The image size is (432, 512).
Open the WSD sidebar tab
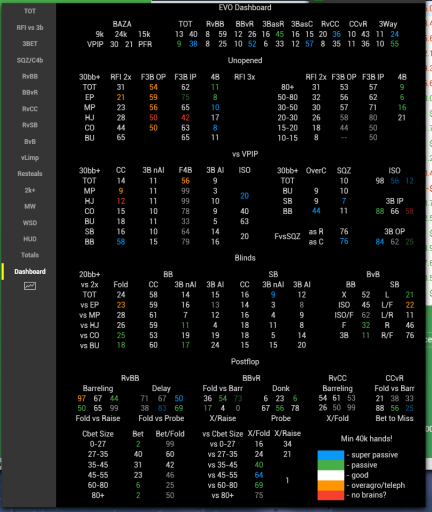point(30,222)
